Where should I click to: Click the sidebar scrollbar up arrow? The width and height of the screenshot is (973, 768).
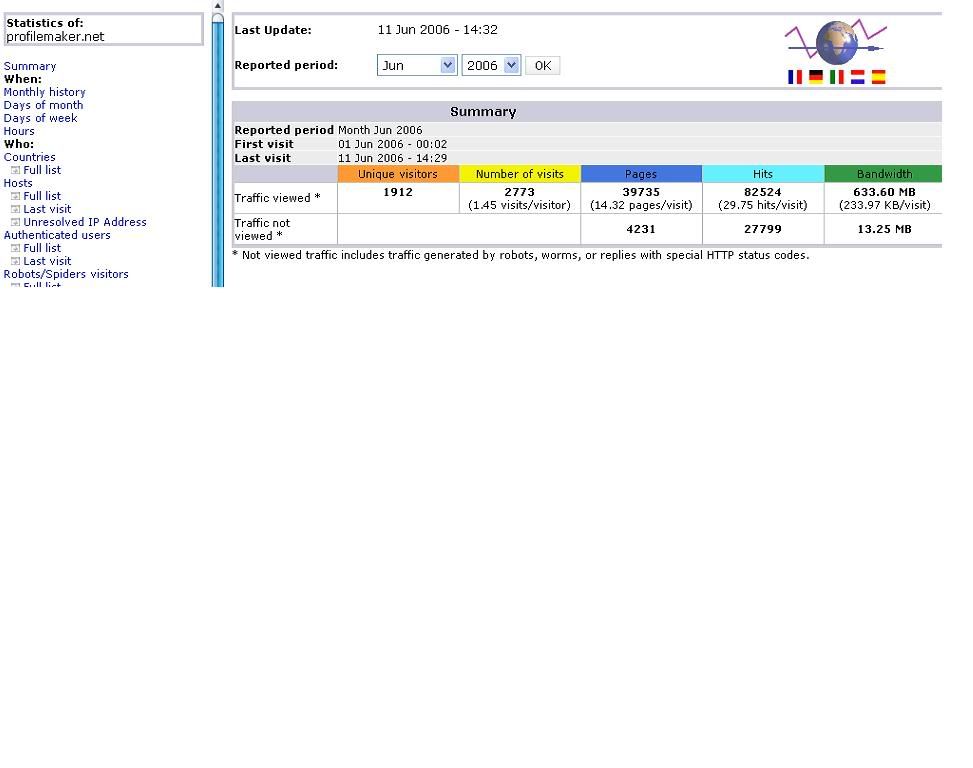point(218,6)
